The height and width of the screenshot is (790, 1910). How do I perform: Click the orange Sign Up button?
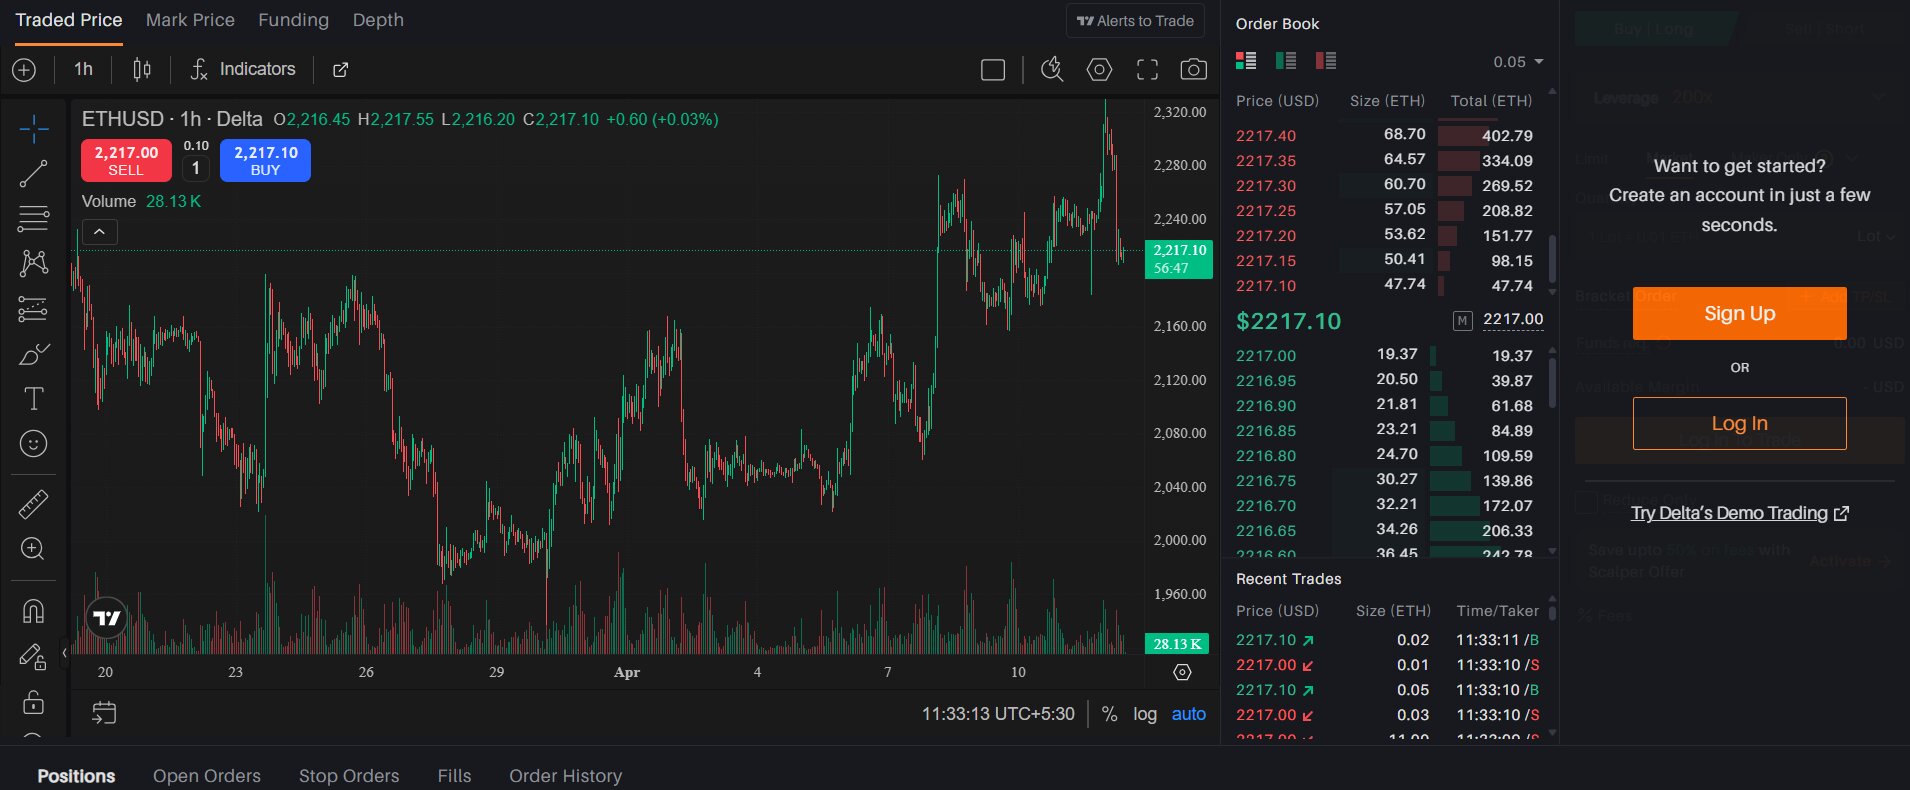click(1739, 314)
